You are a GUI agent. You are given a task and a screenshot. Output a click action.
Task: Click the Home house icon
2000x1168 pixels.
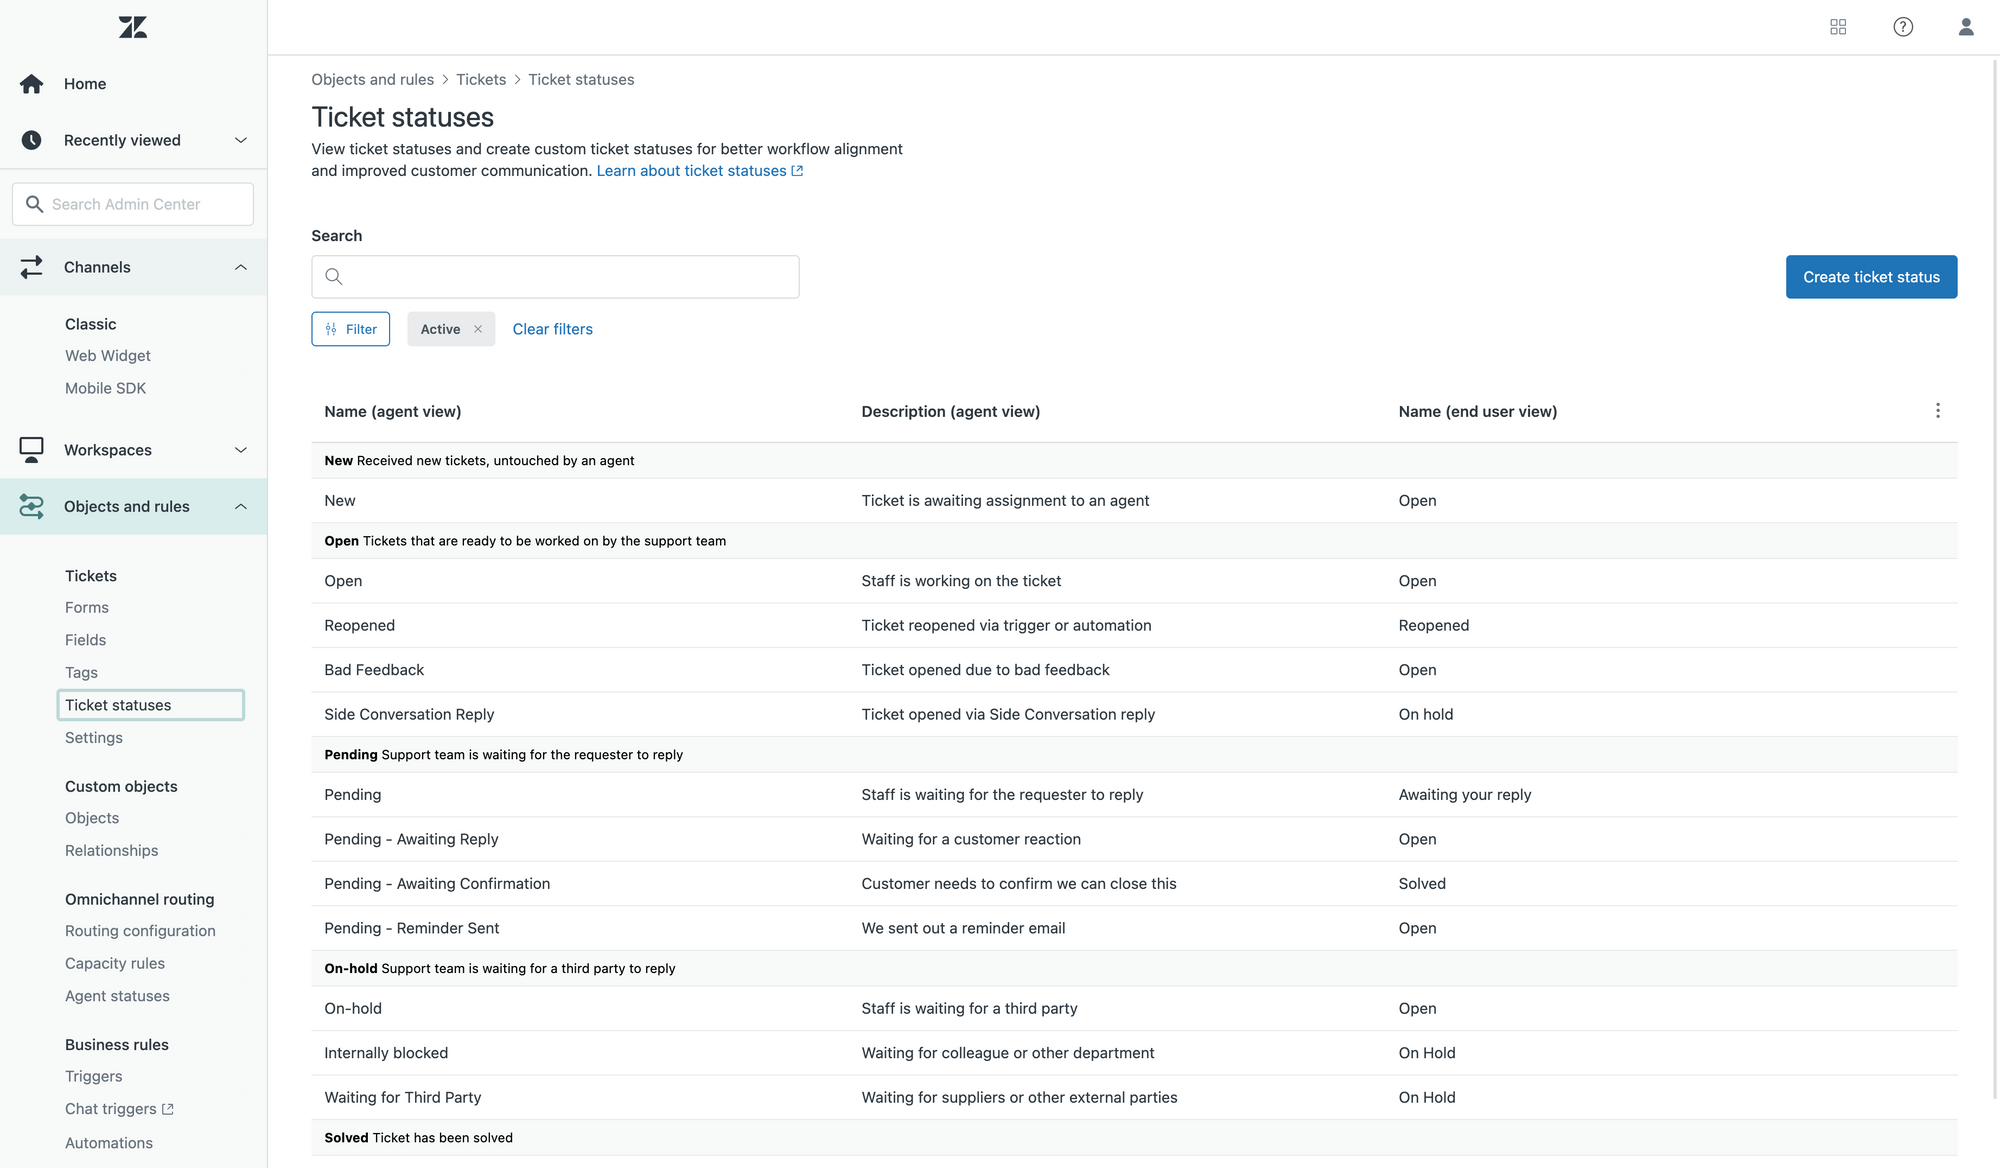coord(32,84)
